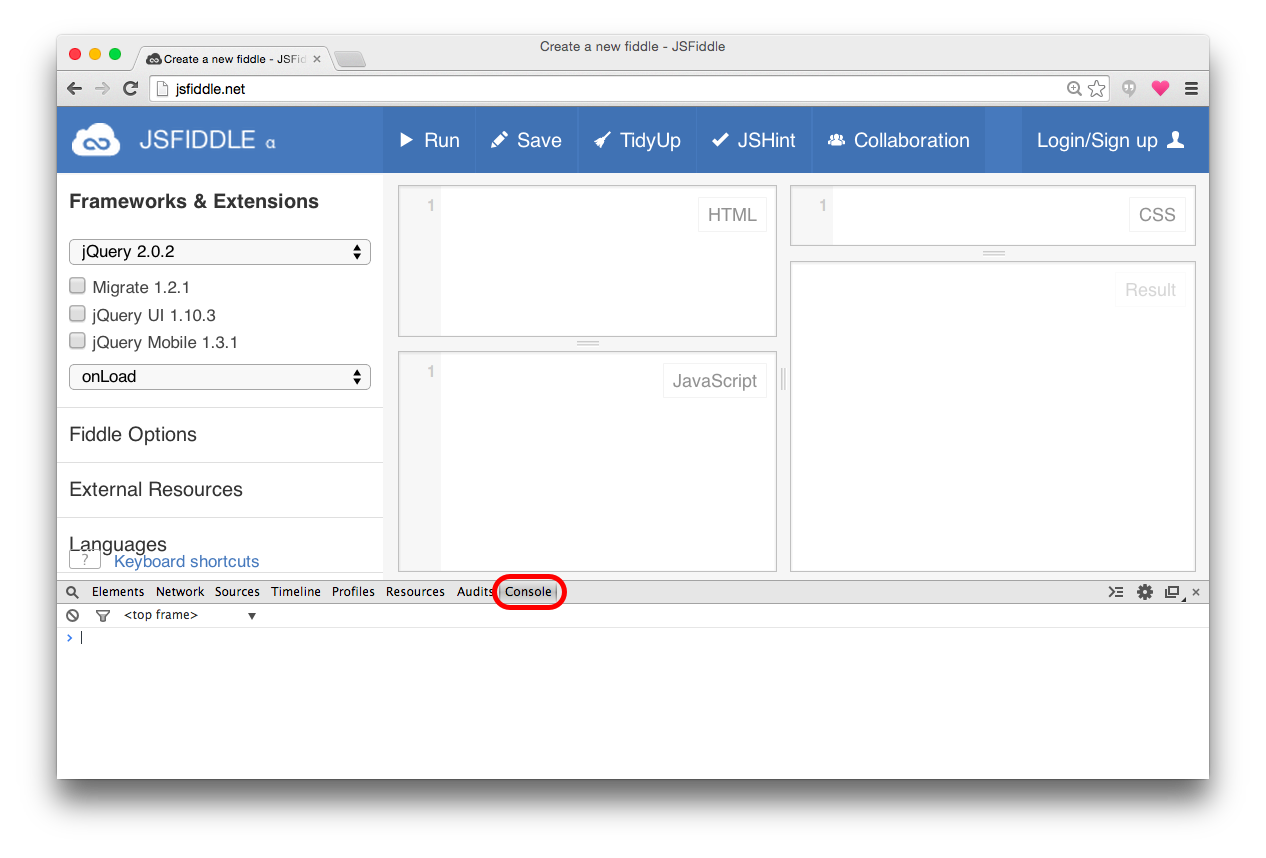Enable the Migrate 1.2.1 checkbox
This screenshot has width=1266, height=858.
77,286
